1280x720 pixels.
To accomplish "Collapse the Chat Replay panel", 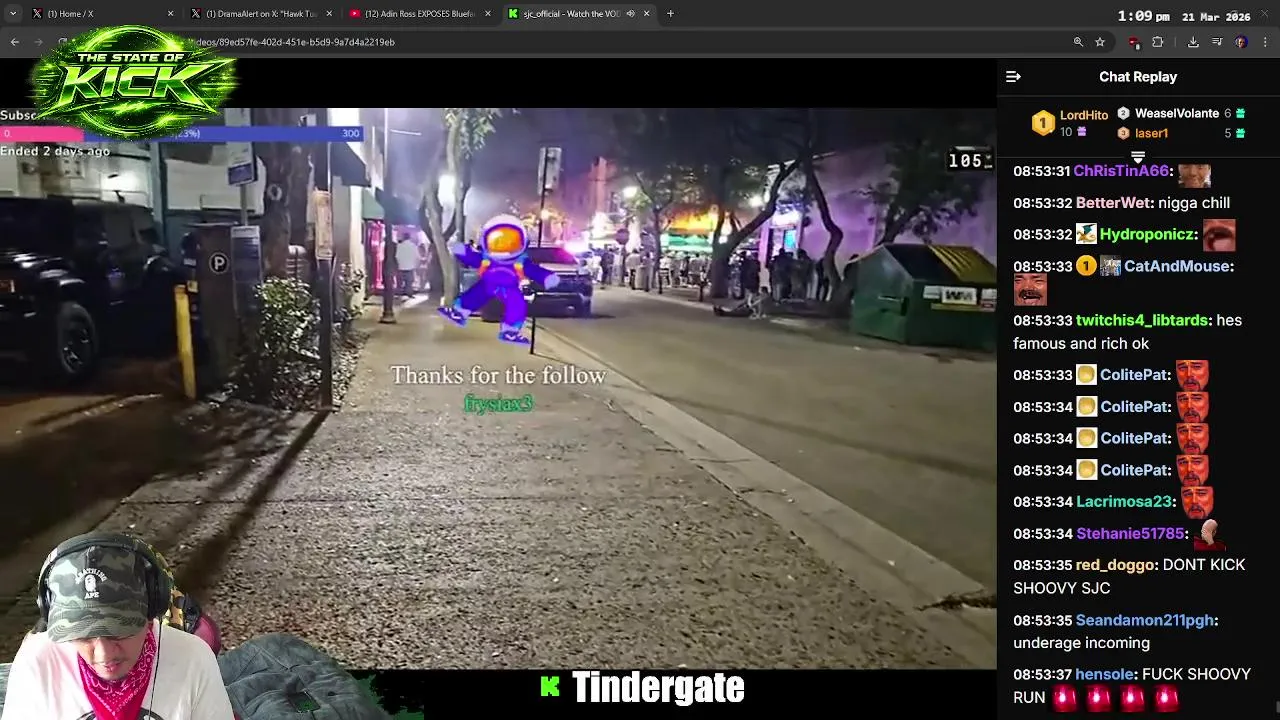I will [x=1013, y=77].
